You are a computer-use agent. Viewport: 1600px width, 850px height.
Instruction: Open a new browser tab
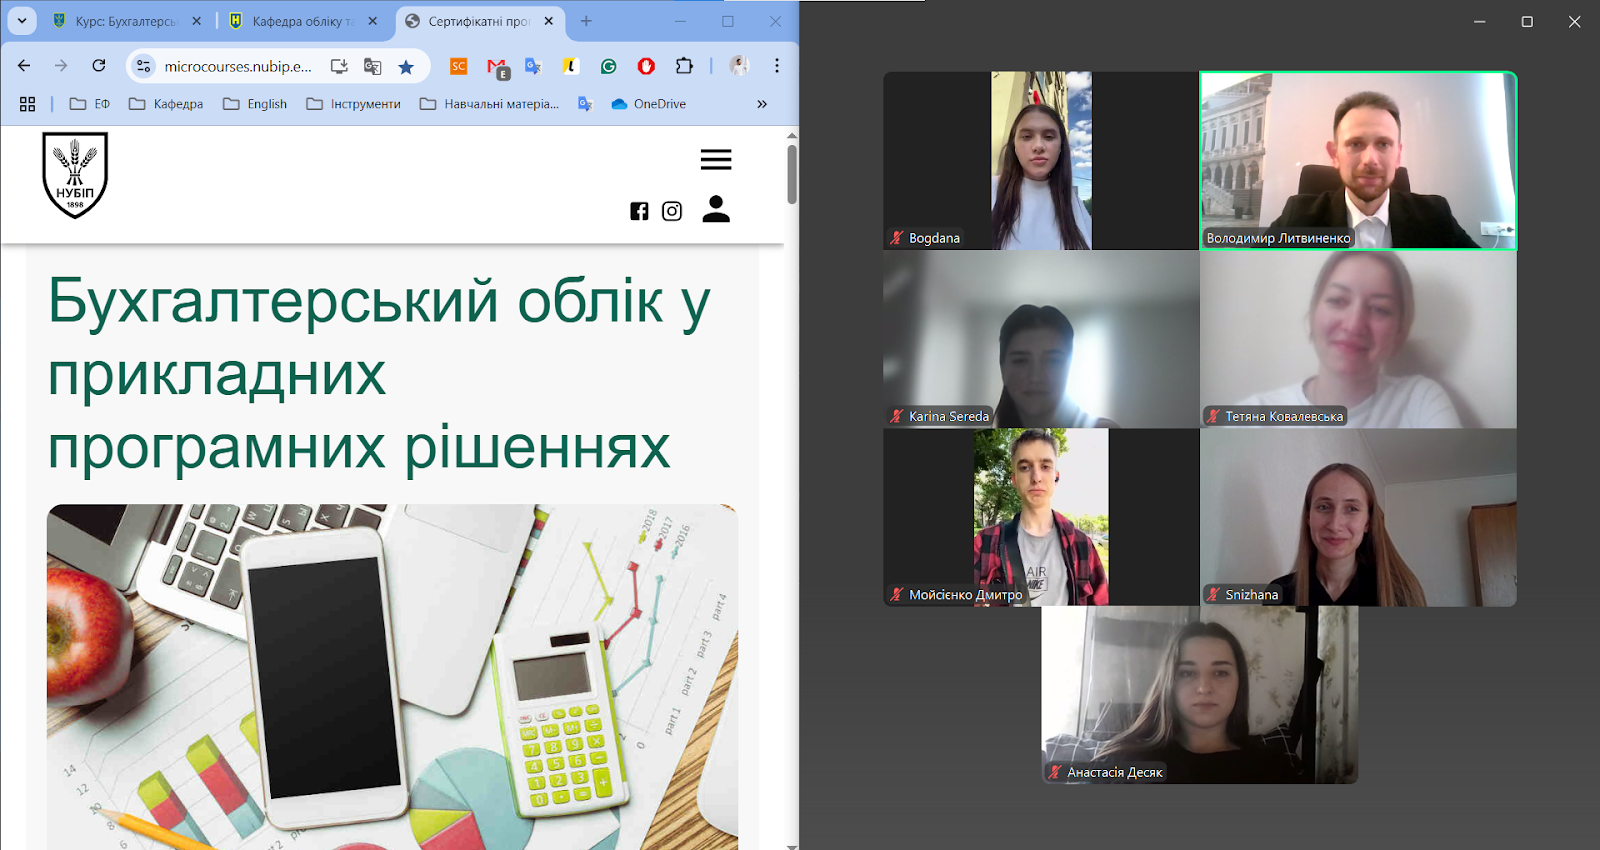(586, 21)
